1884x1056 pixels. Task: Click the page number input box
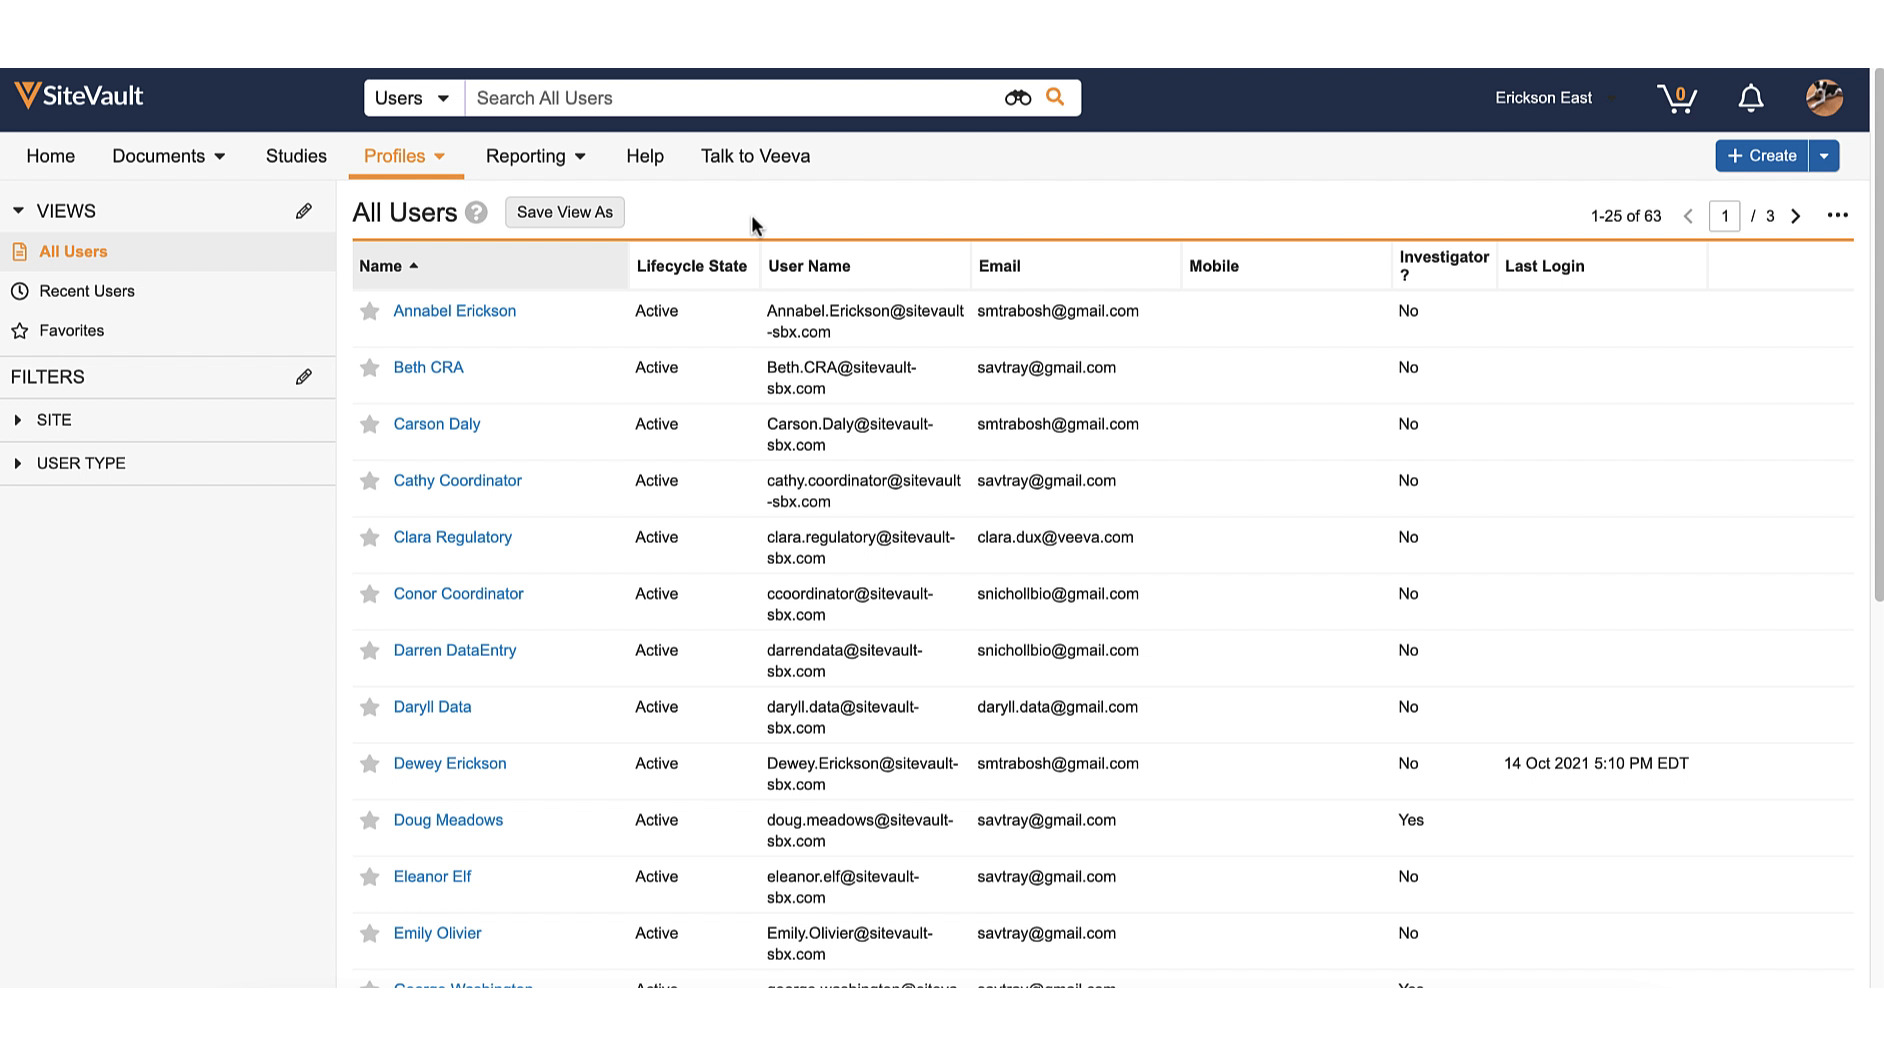pos(1725,216)
